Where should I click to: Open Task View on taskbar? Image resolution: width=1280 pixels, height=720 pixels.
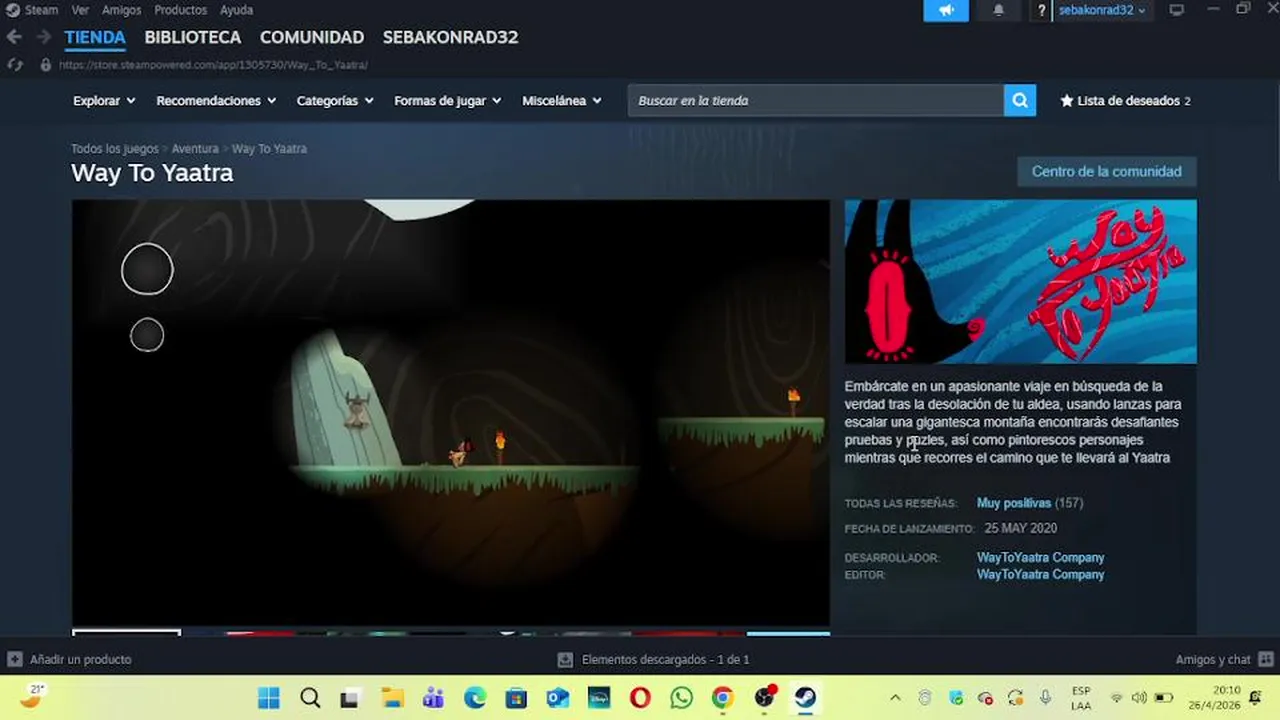pos(349,698)
